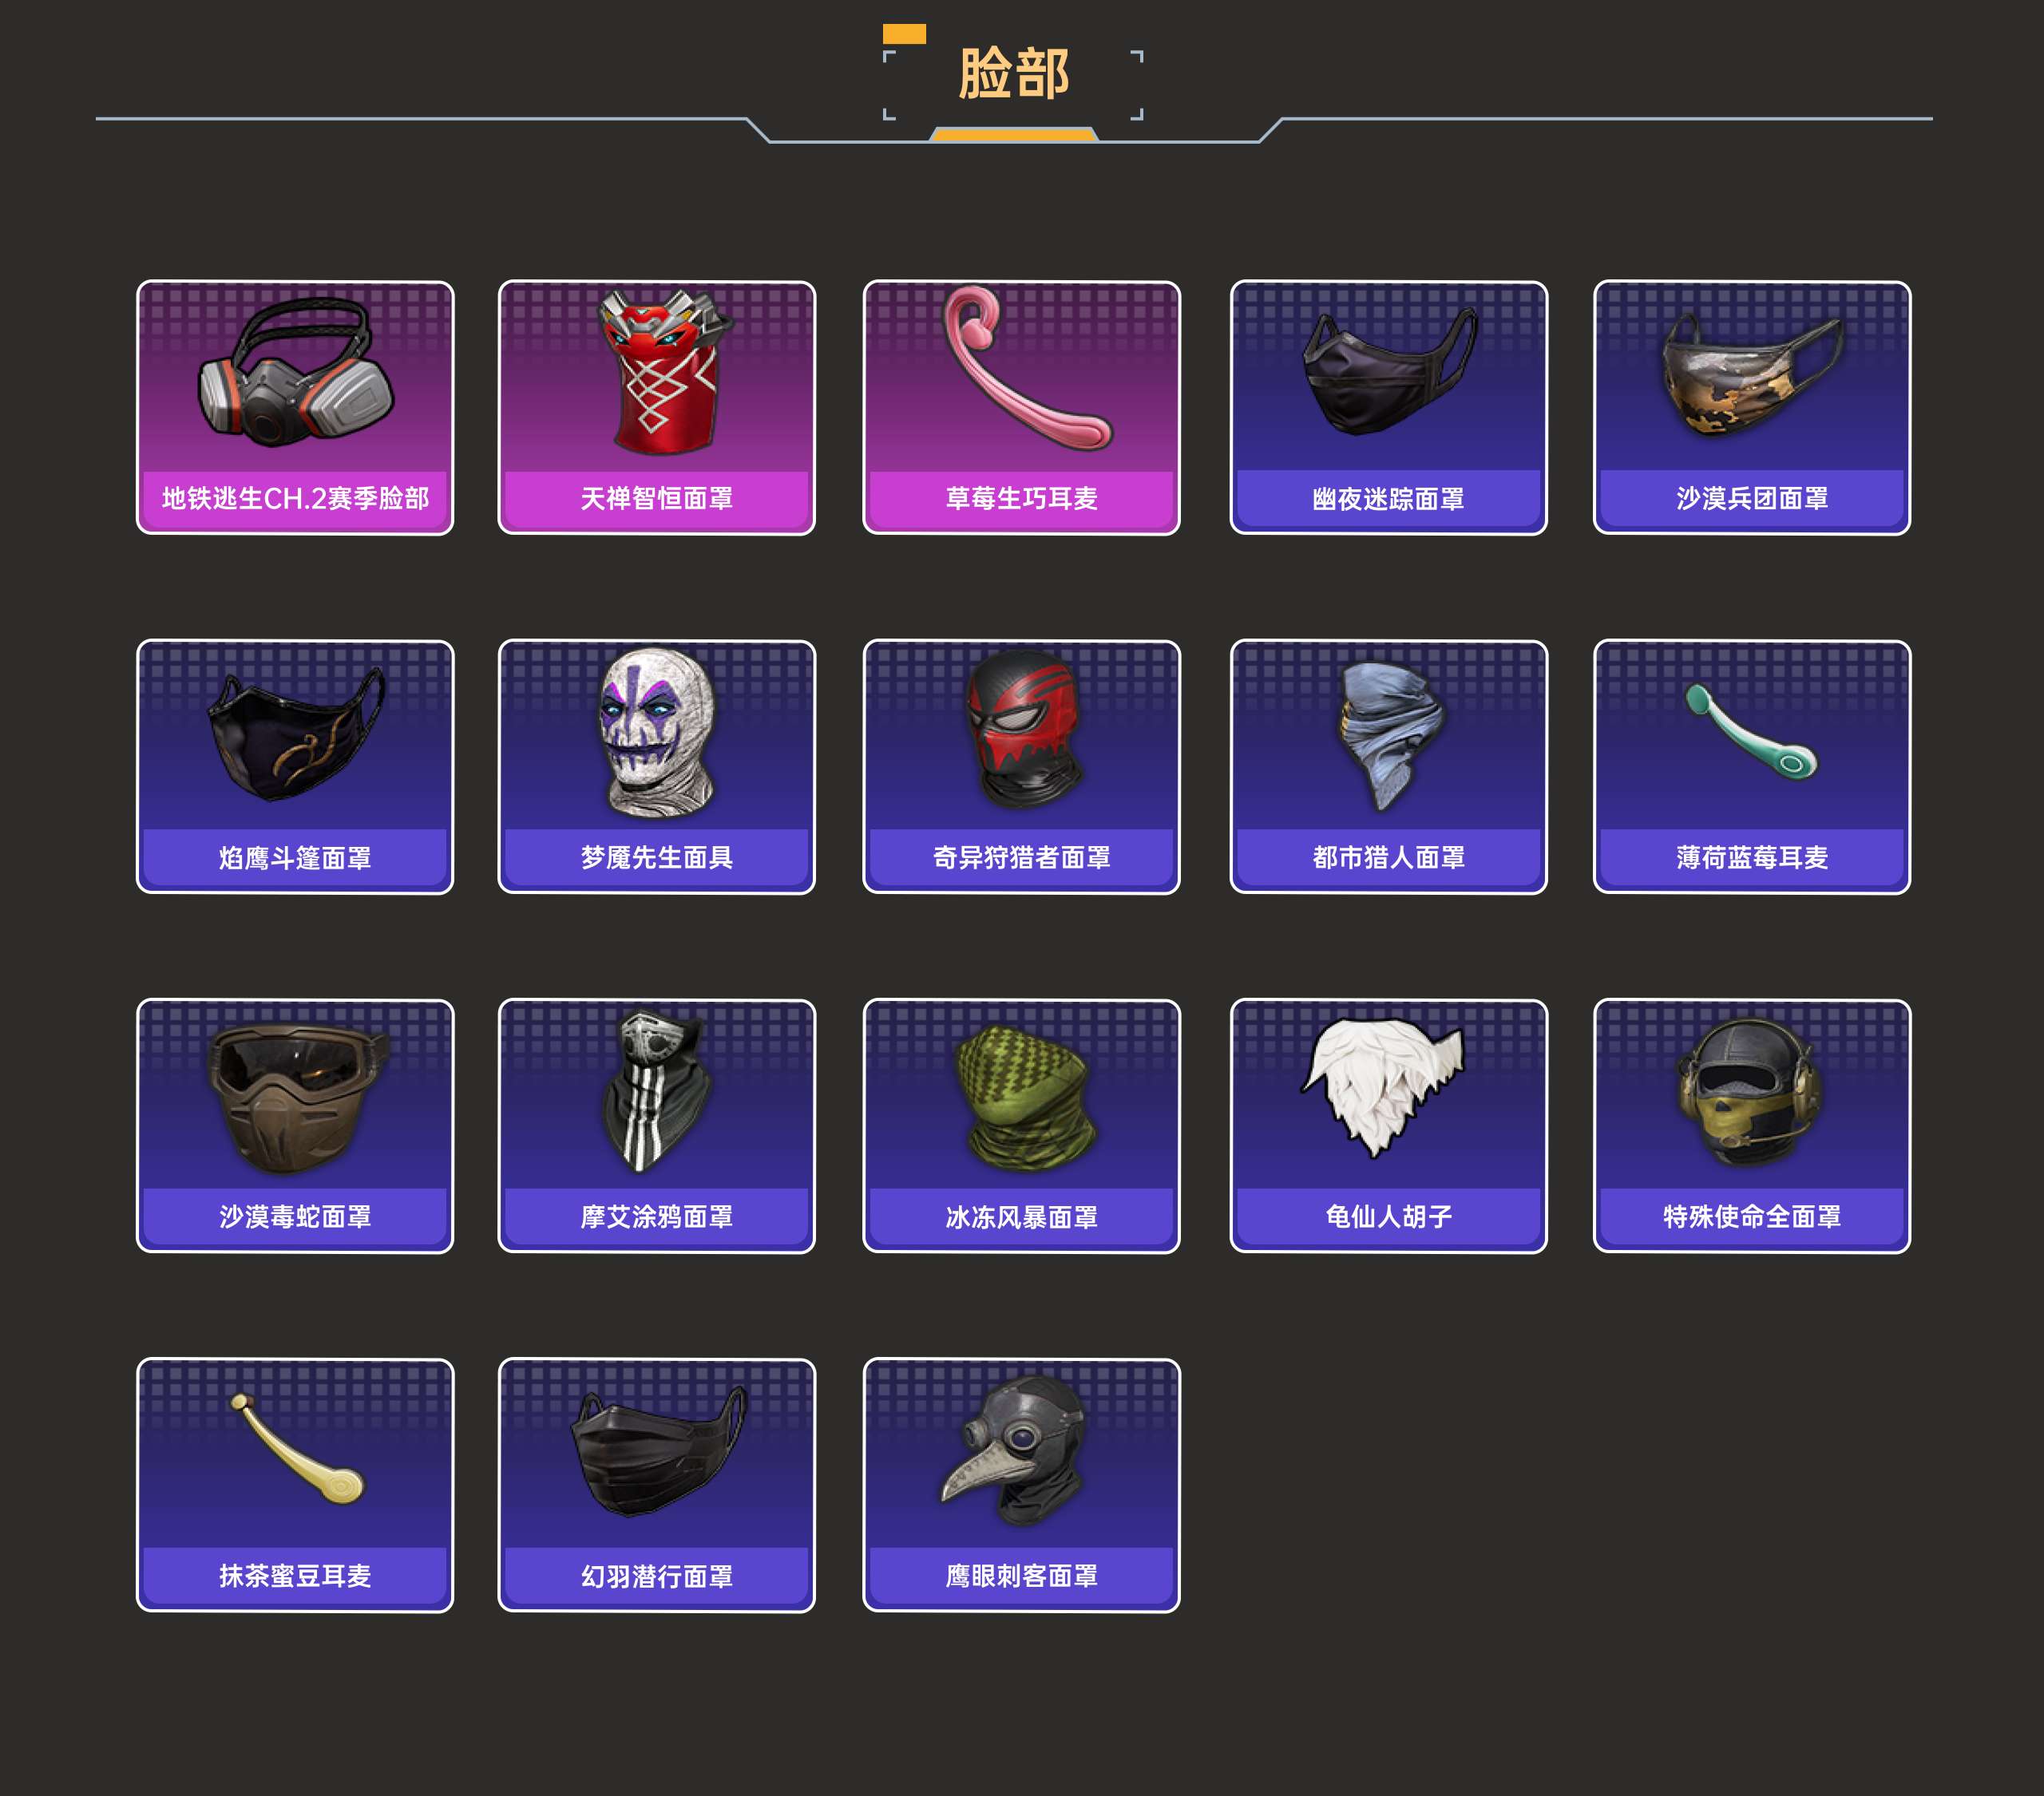This screenshot has height=1796, width=2044.
Task: Open the 特殊使命全面罩 helmet card
Action: pos(1751,1125)
